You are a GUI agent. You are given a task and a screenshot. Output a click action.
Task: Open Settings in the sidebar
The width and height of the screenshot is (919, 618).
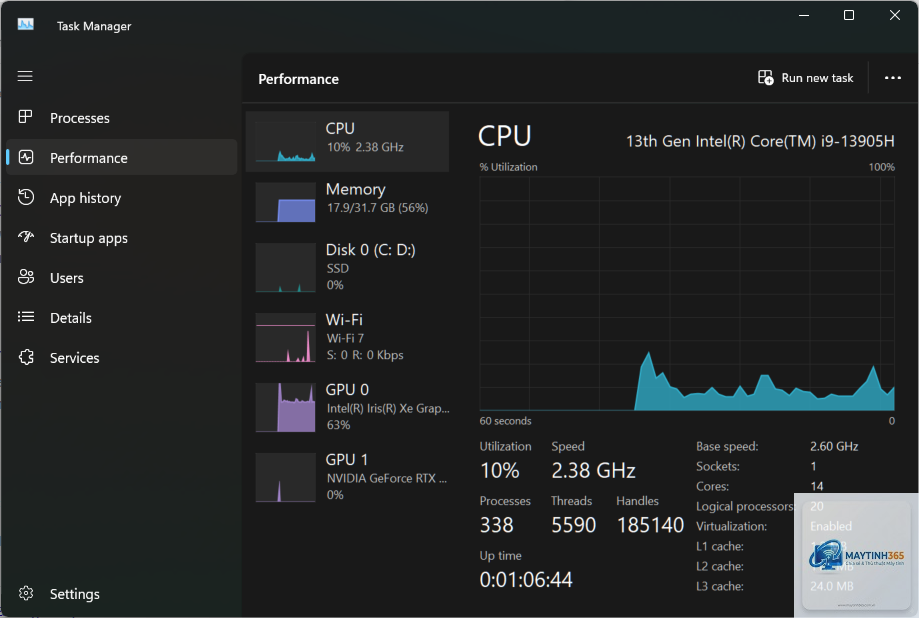[121, 593]
